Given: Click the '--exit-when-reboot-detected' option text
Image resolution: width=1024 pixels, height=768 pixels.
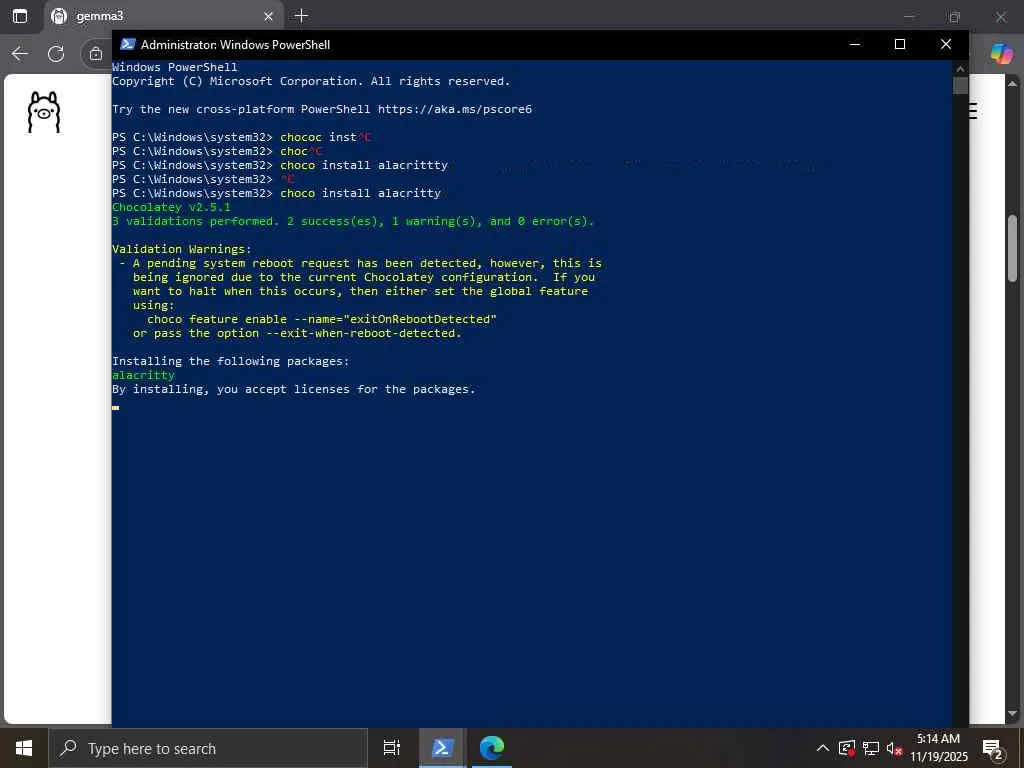Looking at the screenshot, I should [364, 333].
